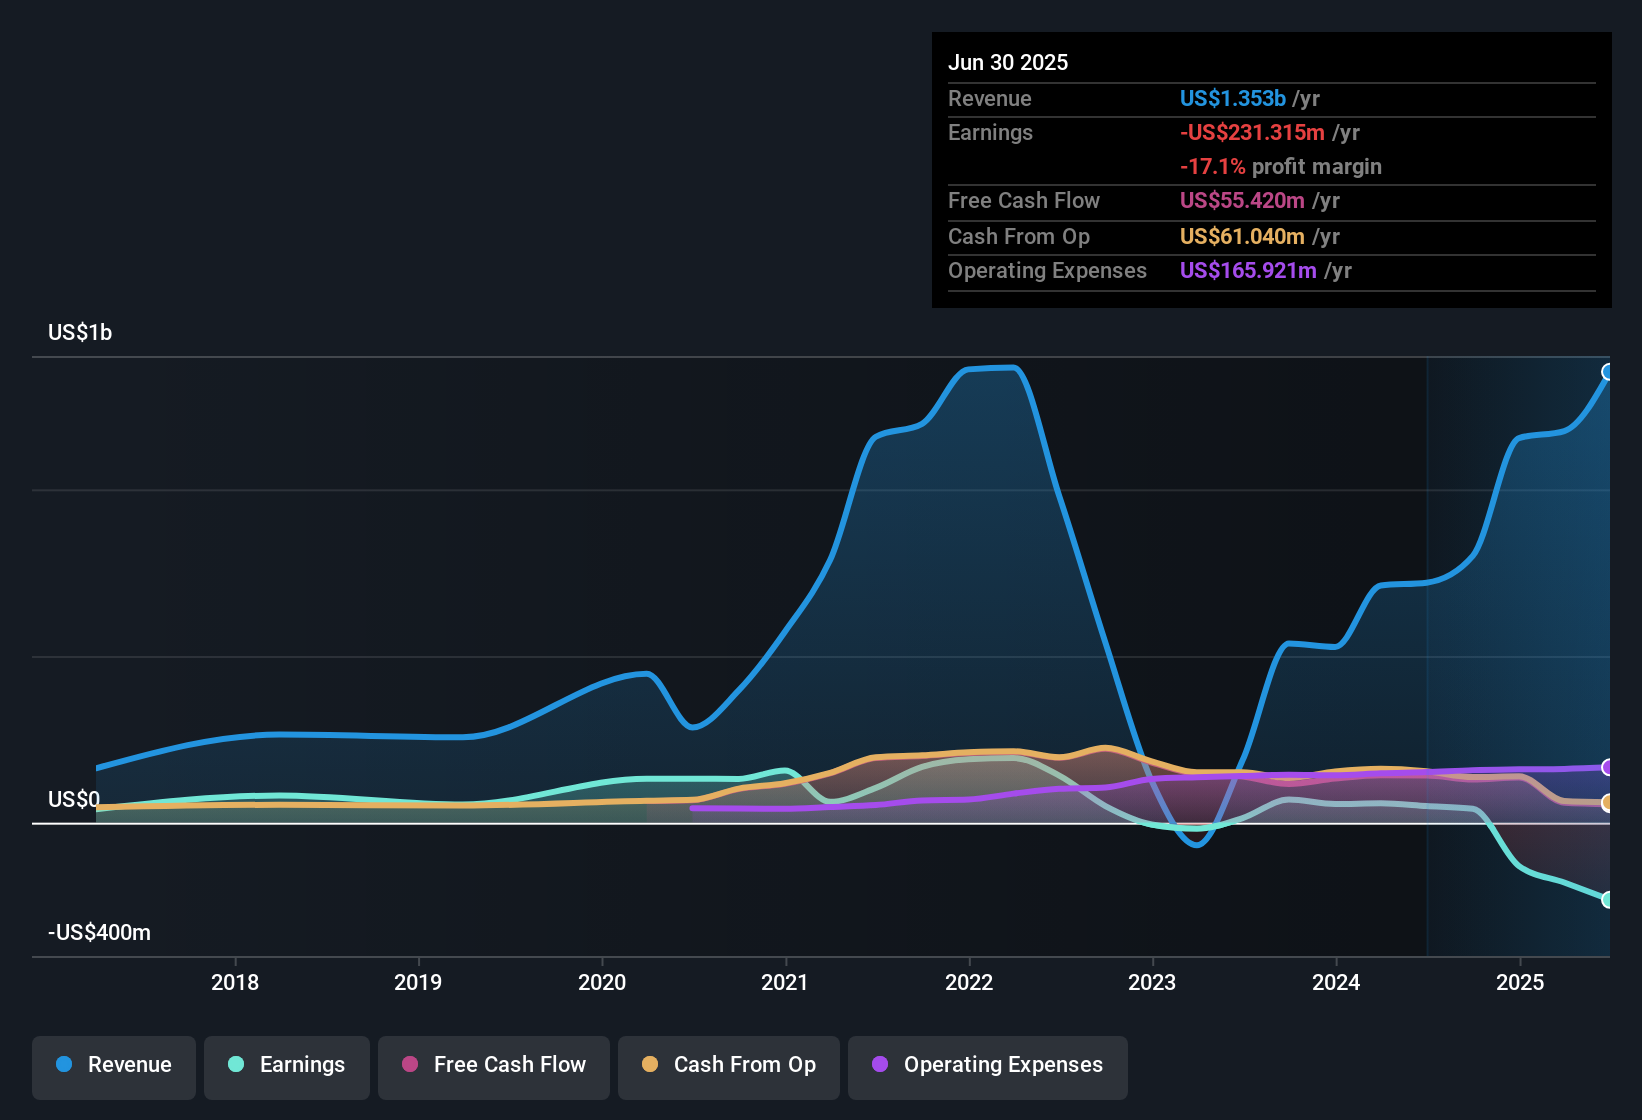Select the 2022 year tick label
This screenshot has height=1120, width=1642.
[x=969, y=983]
